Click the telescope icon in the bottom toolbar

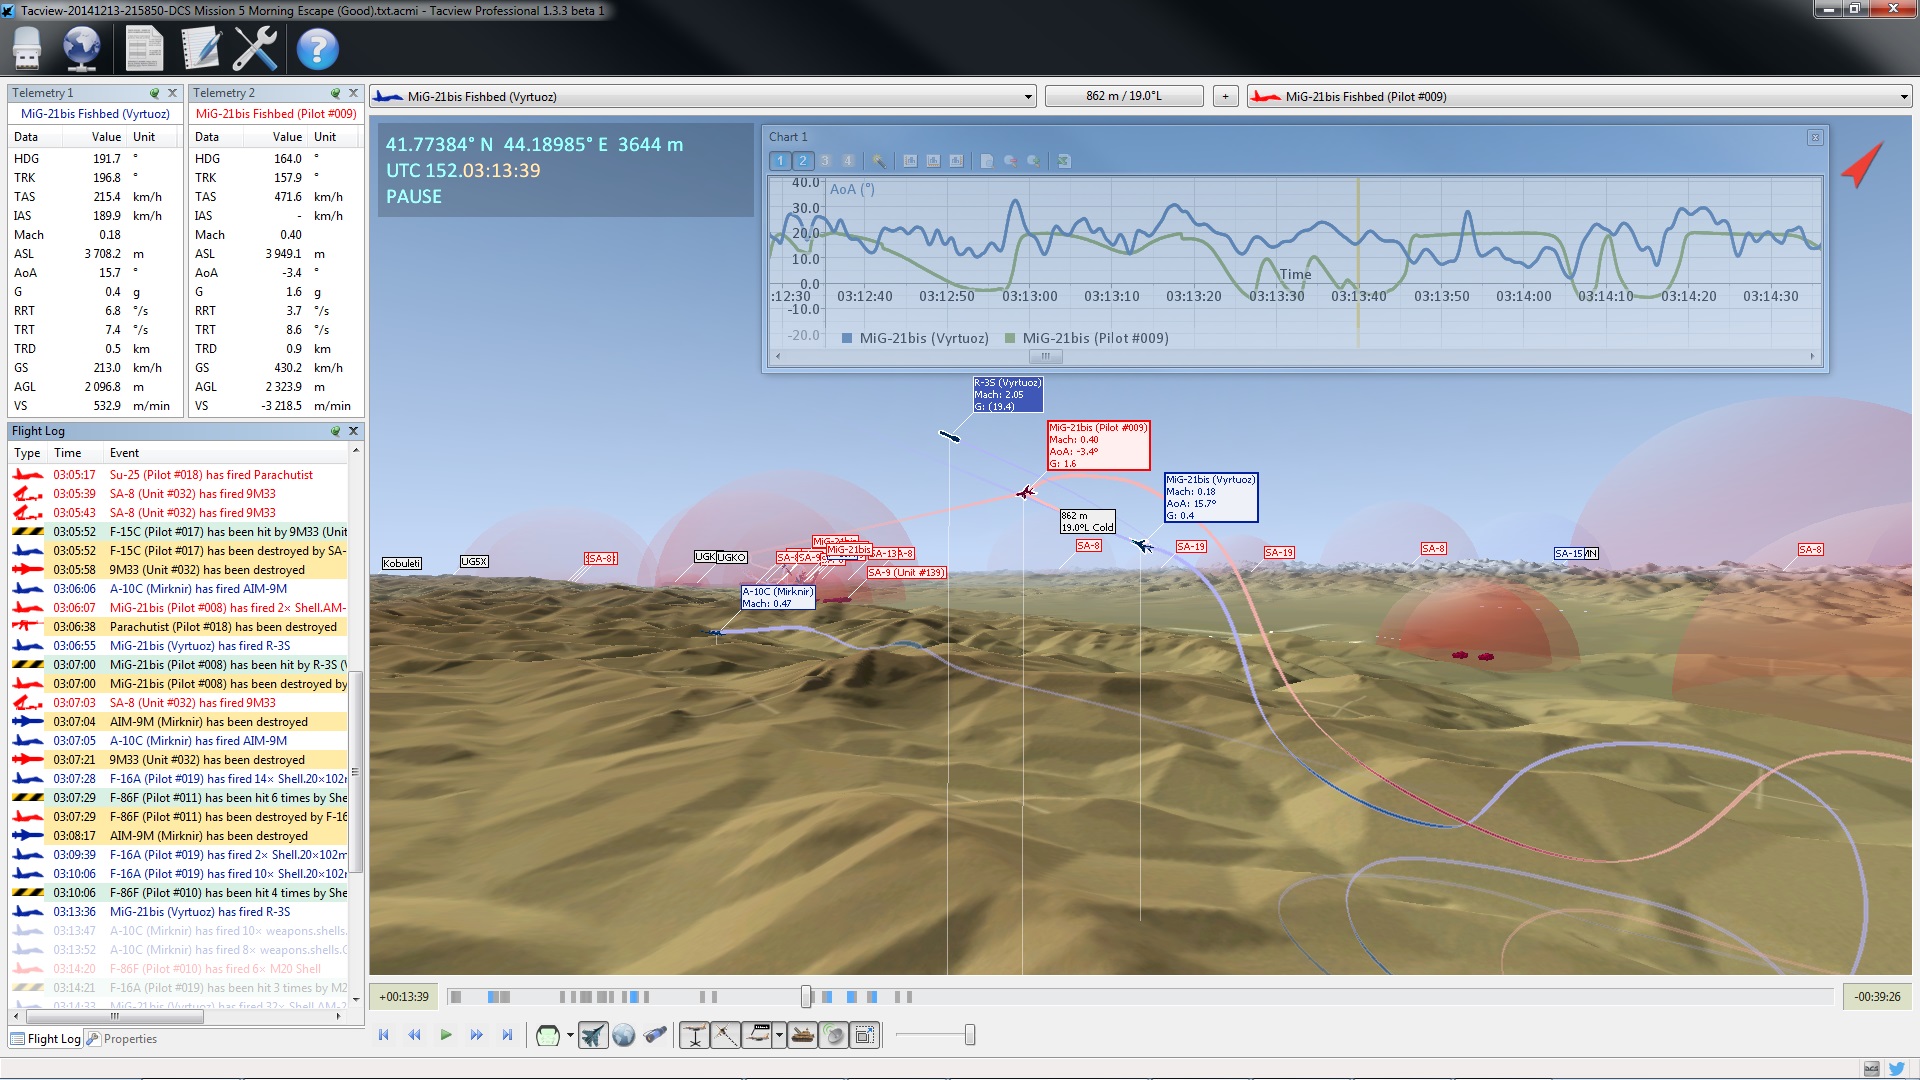pos(655,1036)
